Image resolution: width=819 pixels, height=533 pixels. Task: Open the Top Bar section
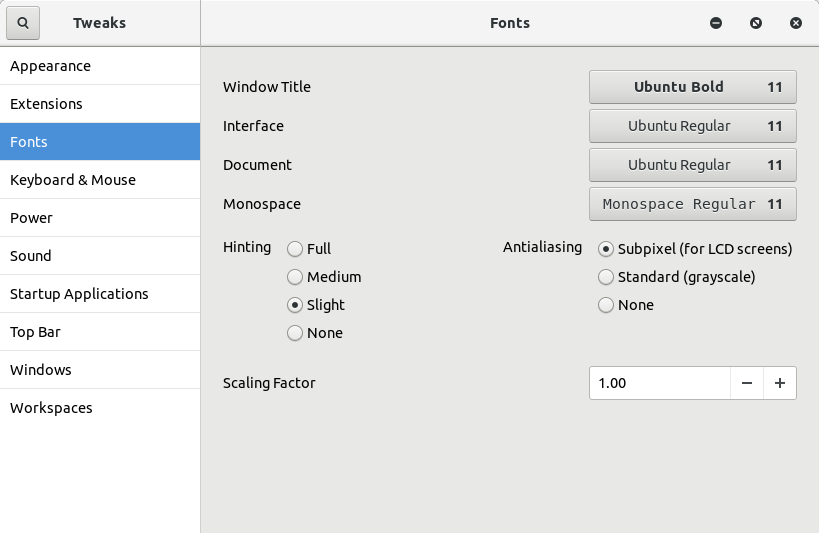(36, 332)
